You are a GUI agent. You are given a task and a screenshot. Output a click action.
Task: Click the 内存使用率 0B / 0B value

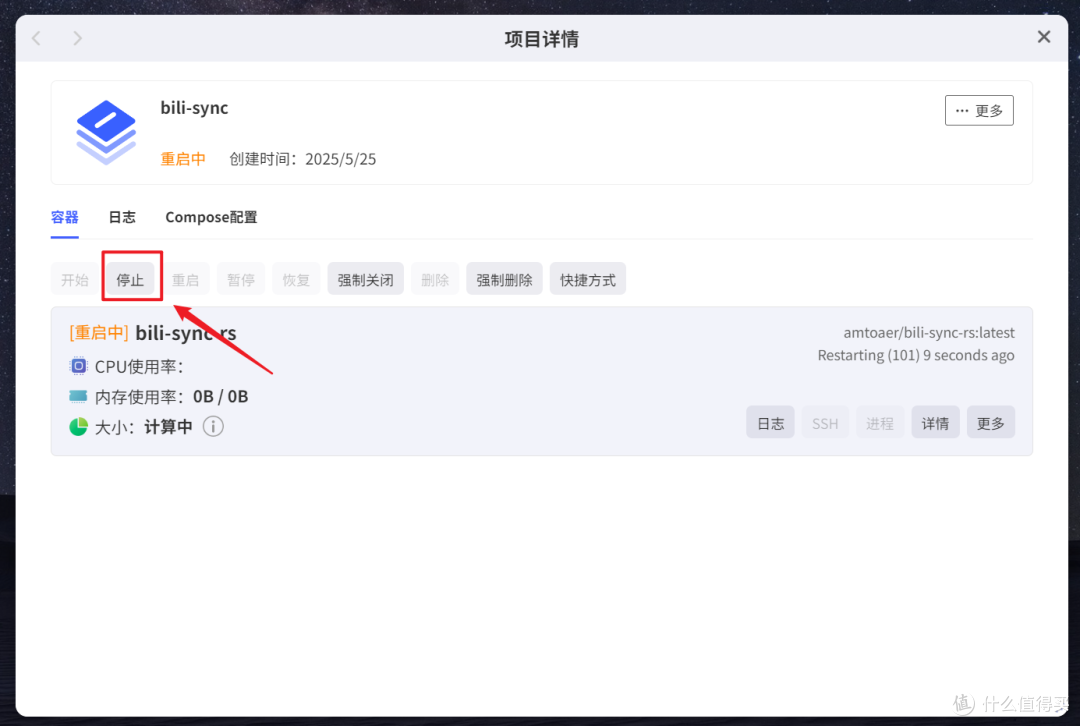[x=220, y=396]
